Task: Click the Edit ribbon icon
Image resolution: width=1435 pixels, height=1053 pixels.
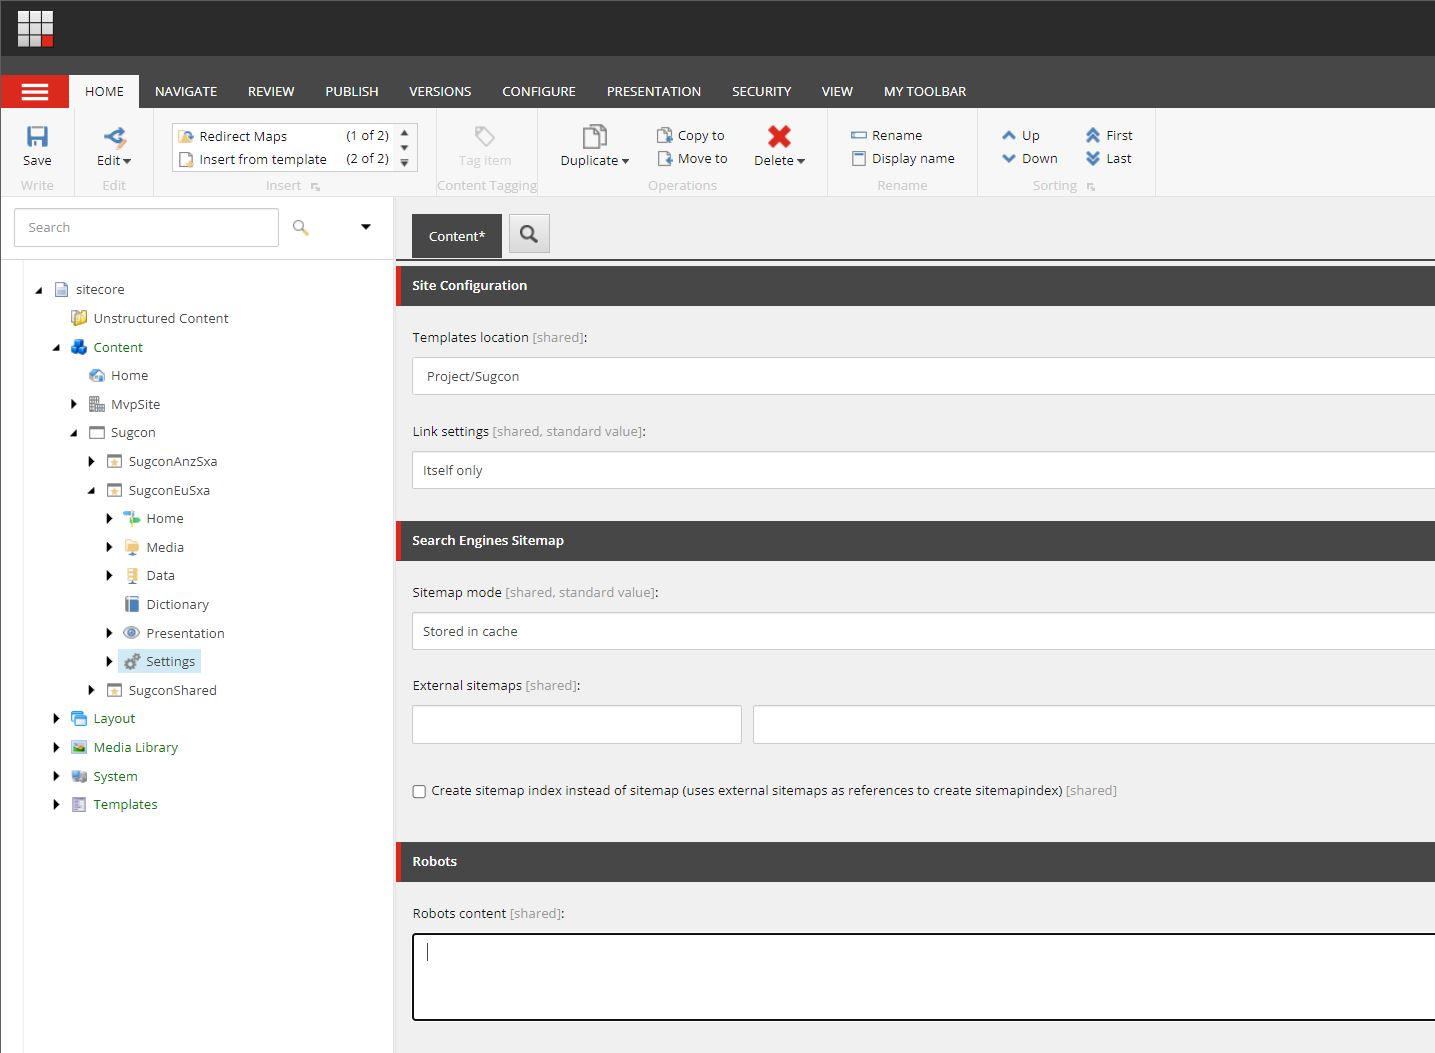Action: 115,137
